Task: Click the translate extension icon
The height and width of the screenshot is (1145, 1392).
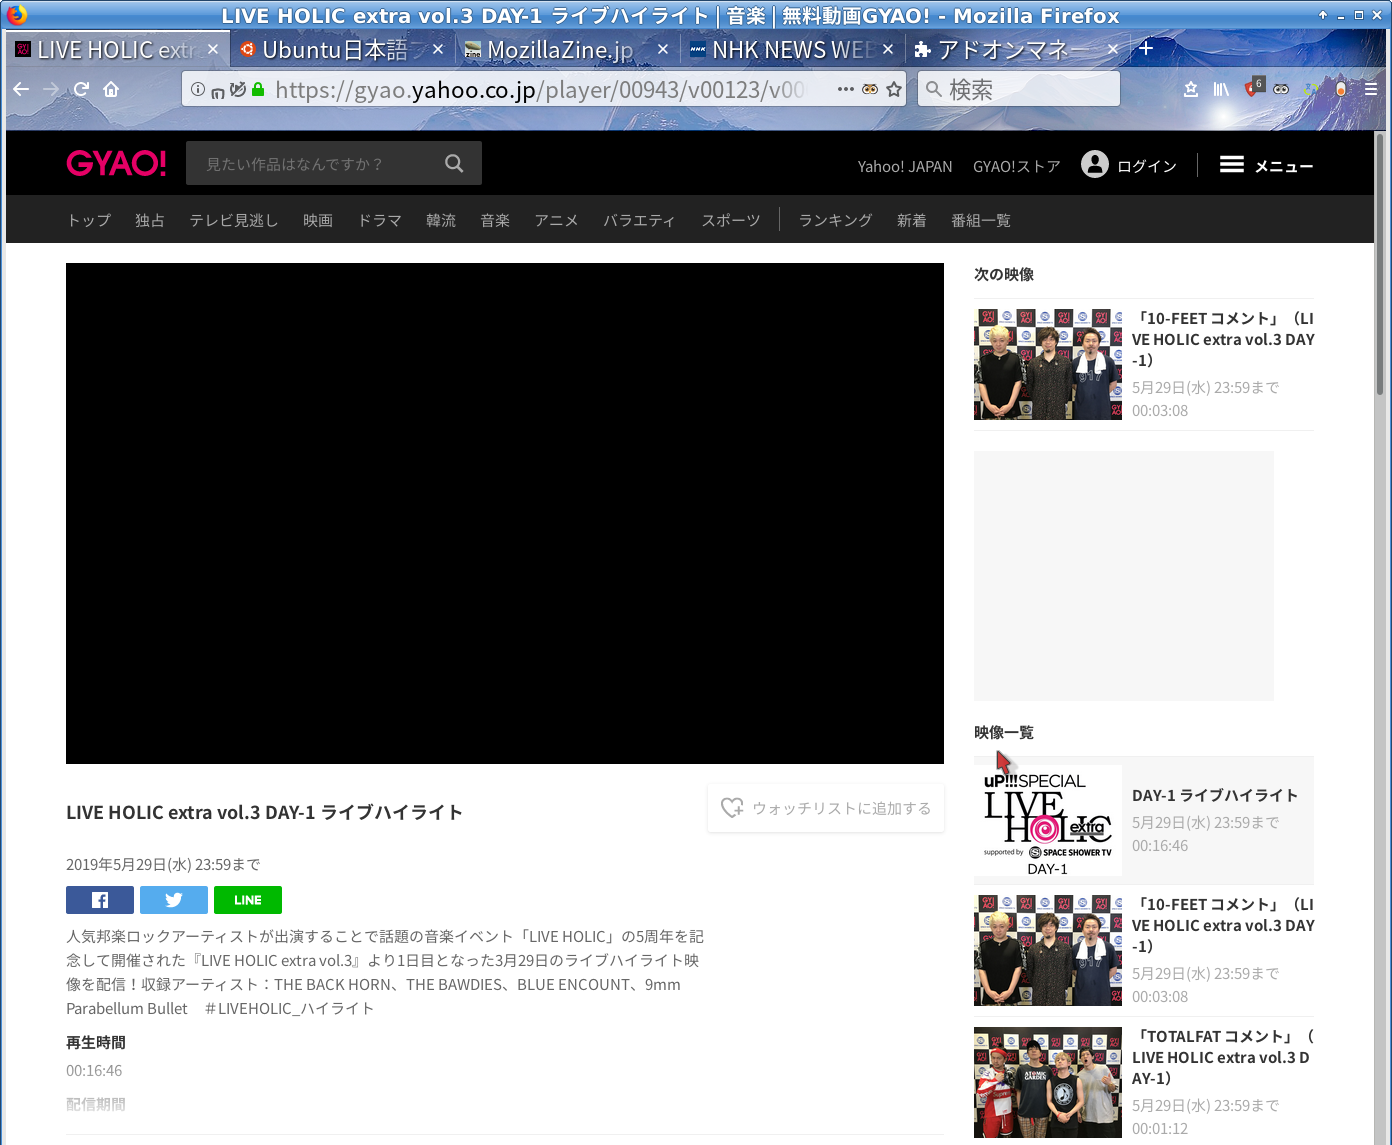Action: pos(1311,89)
